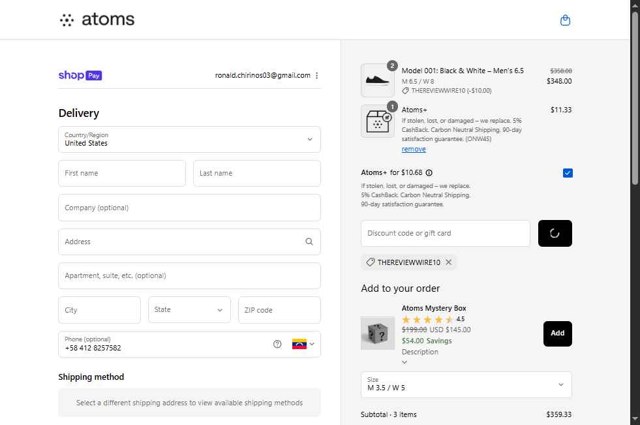This screenshot has height=425, width=640.
Task: Focus the Apartment, suite, etc. field
Action: point(189,276)
